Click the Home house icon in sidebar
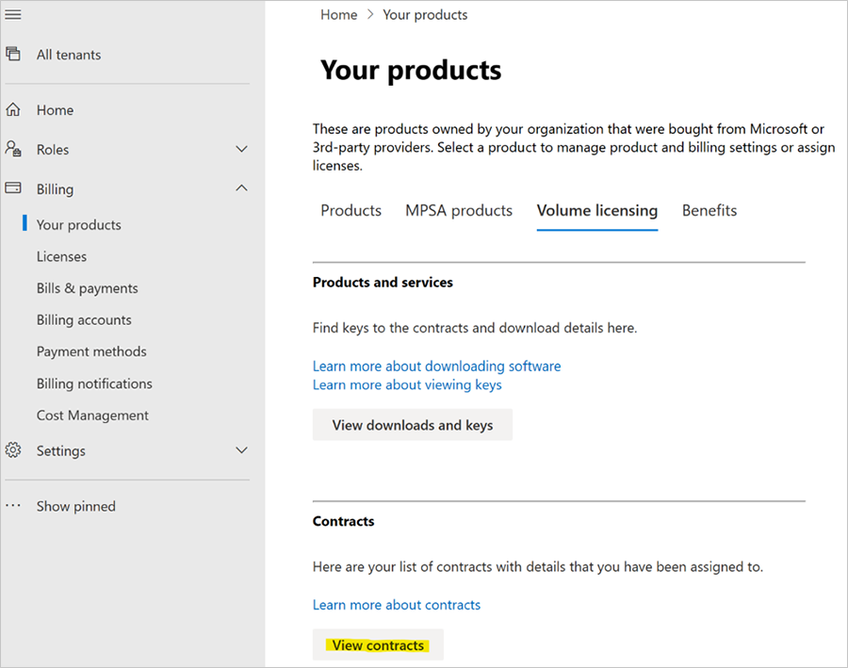848x668 pixels. 13,110
